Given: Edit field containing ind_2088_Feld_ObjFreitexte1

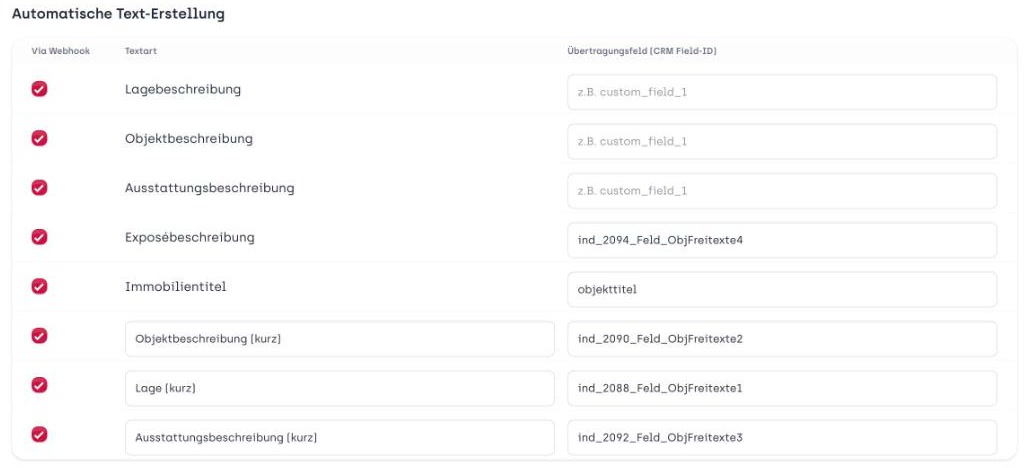Looking at the screenshot, I should [x=782, y=388].
